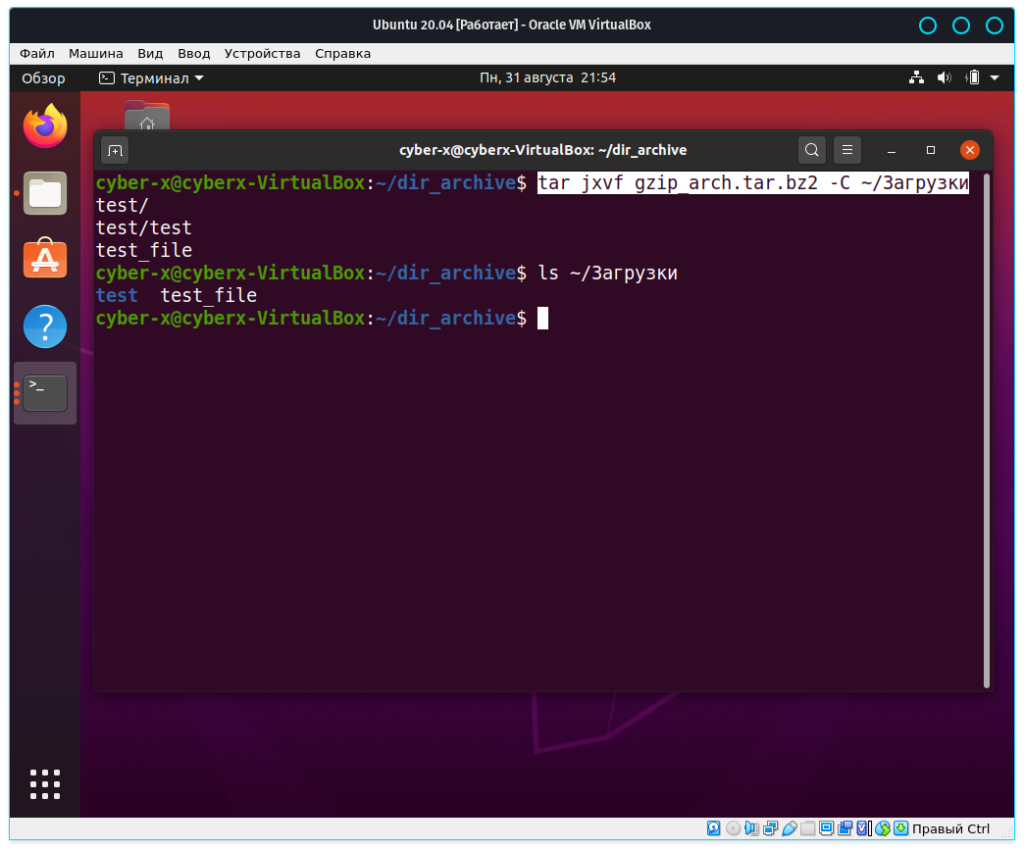Open the terminal hamburger menu
The image size is (1024, 850).
[847, 150]
